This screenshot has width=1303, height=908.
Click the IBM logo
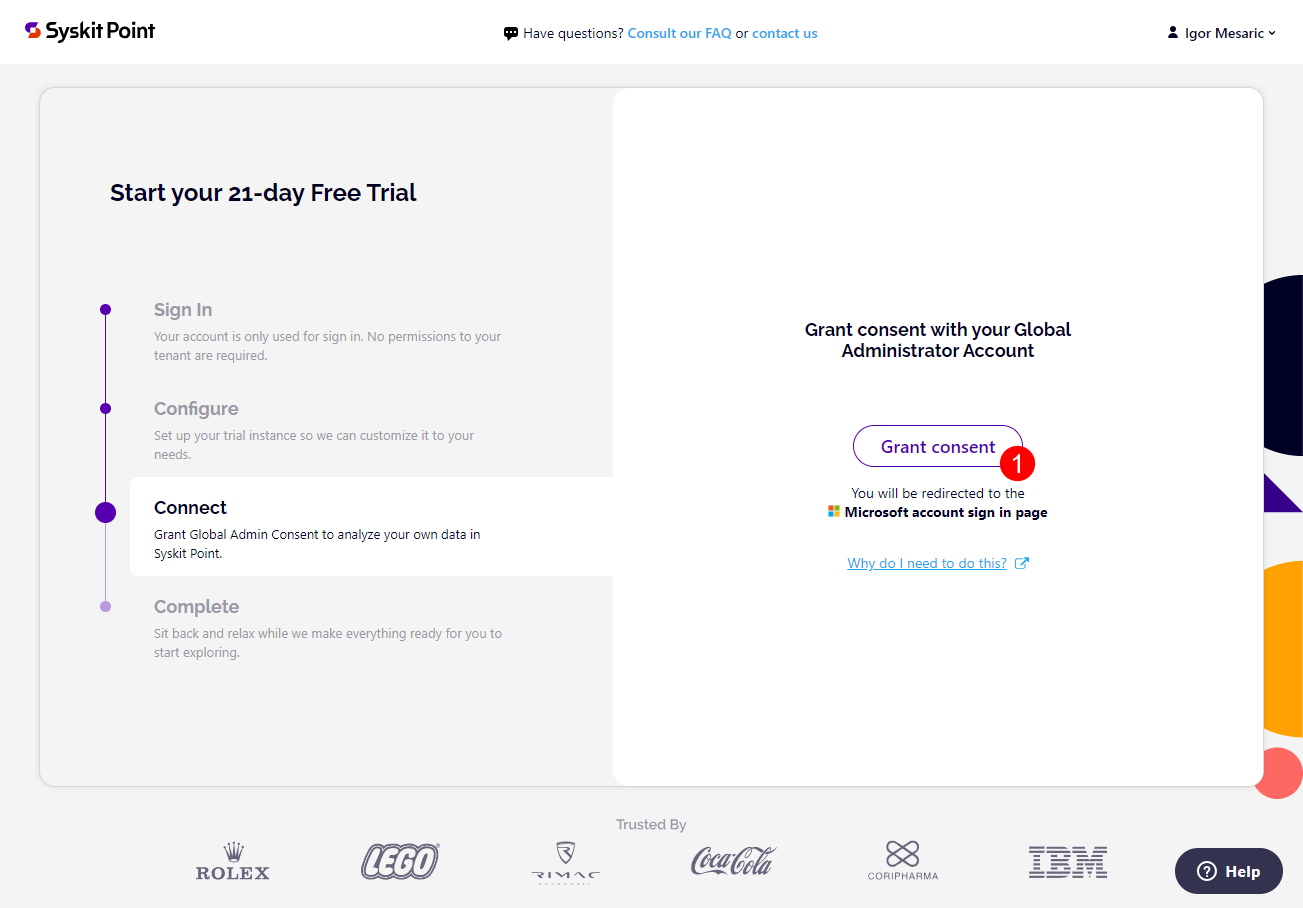1068,861
